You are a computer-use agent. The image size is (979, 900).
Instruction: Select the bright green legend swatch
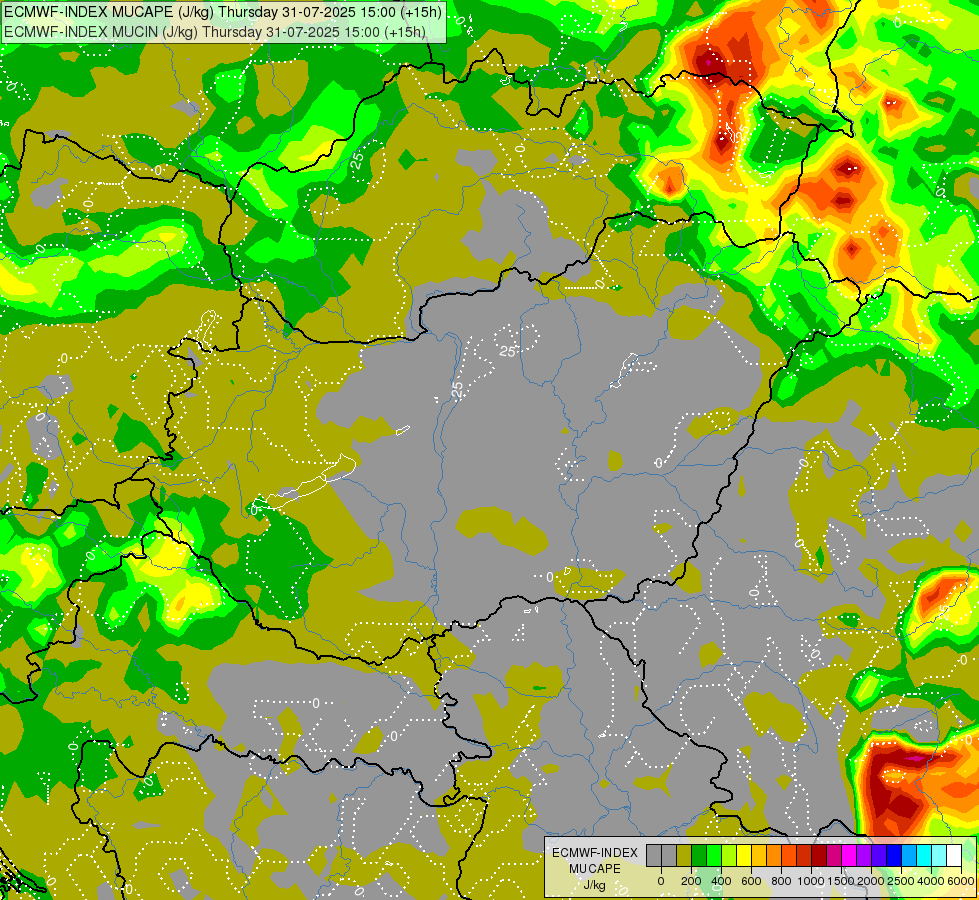tap(714, 856)
